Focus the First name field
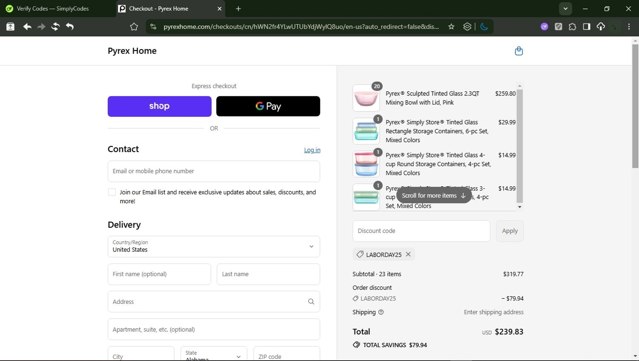This screenshot has height=361, width=639. pos(159,274)
